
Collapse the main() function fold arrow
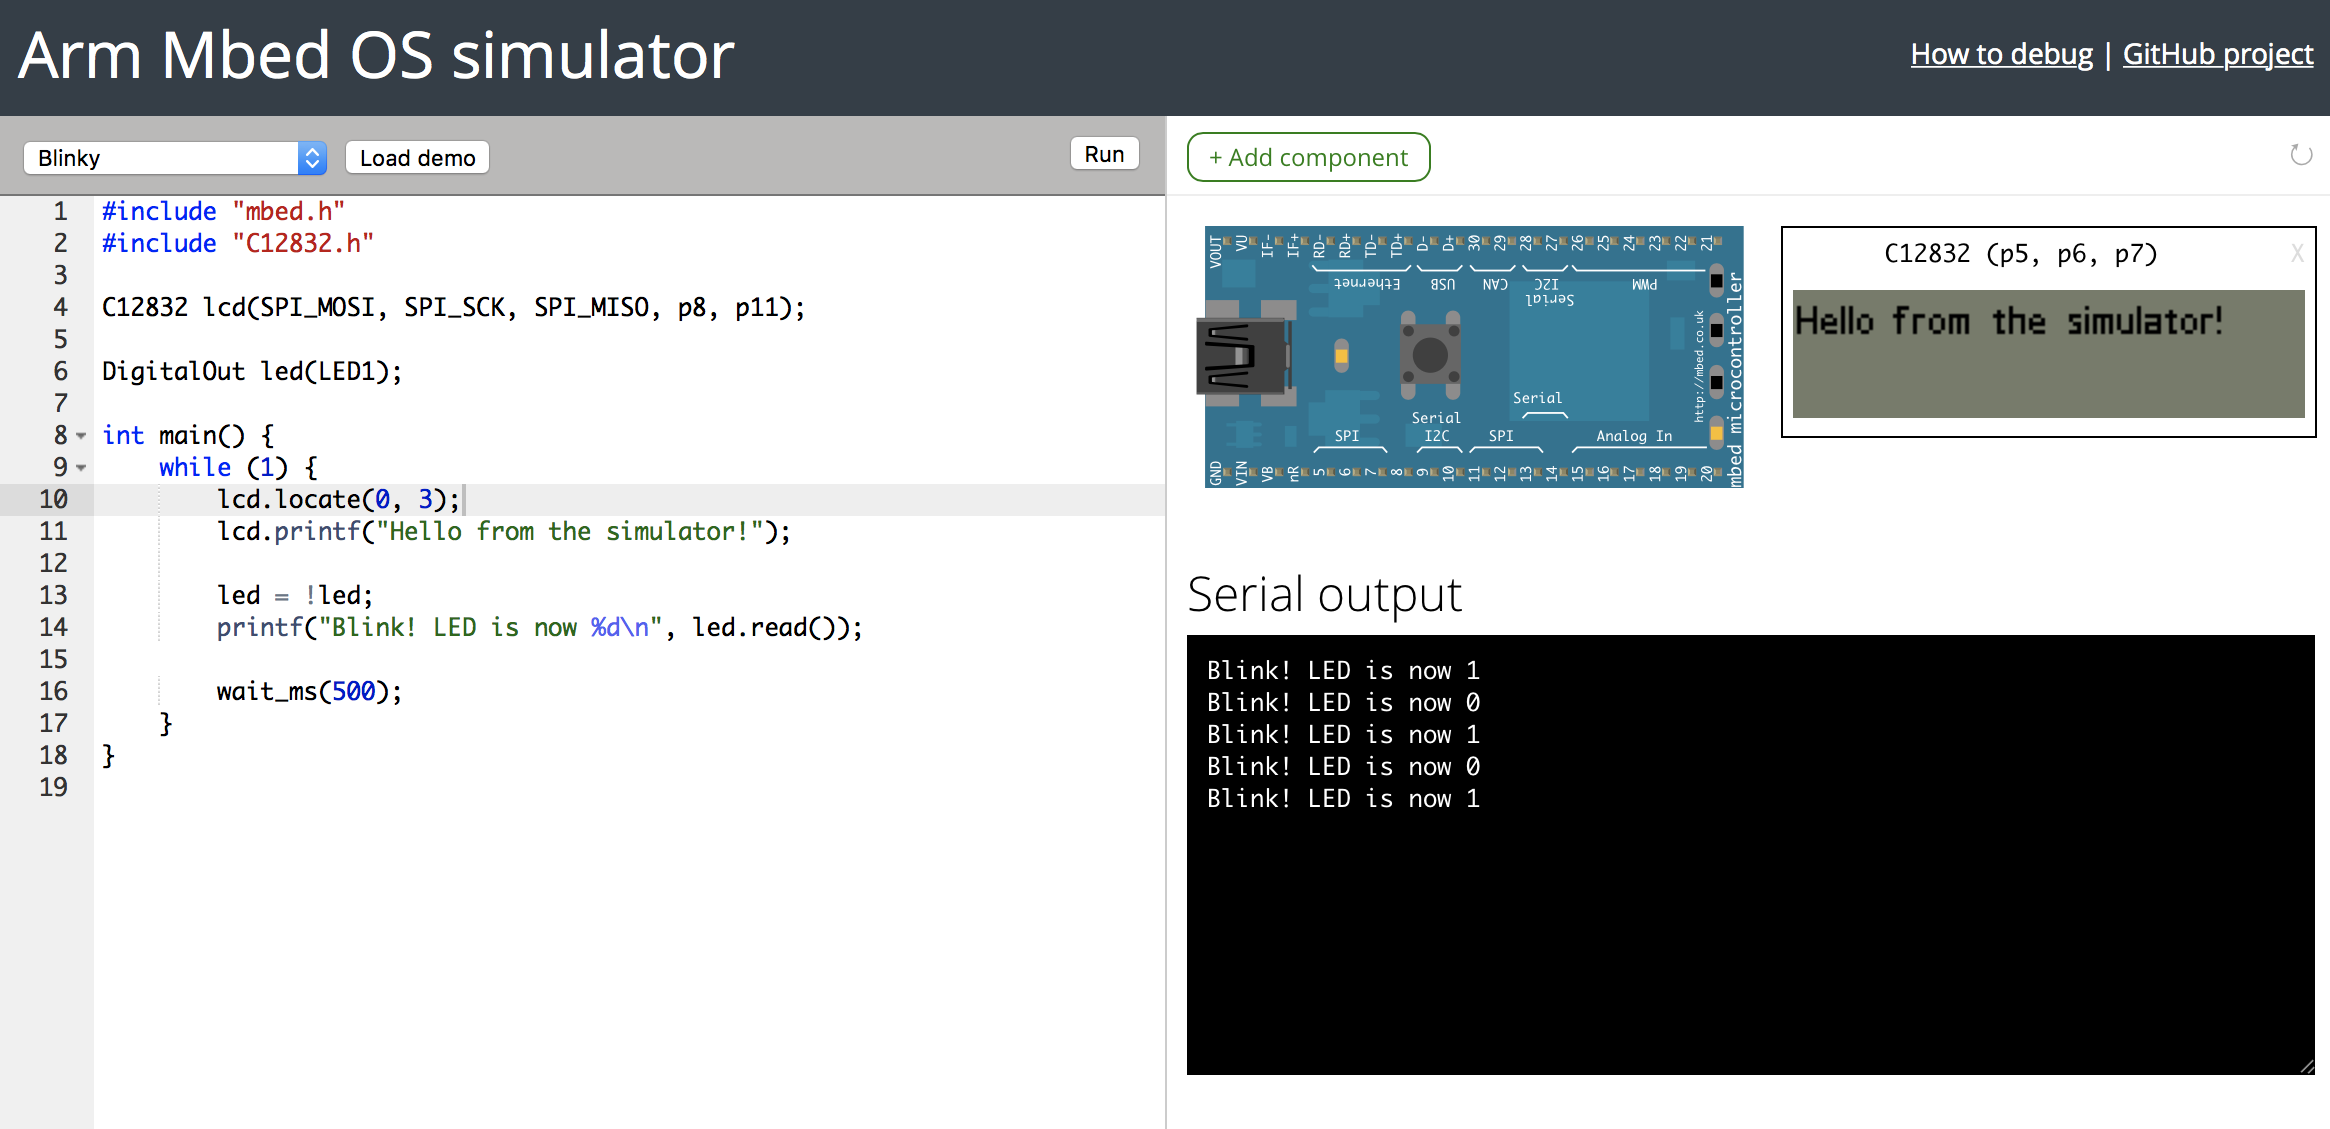click(81, 436)
